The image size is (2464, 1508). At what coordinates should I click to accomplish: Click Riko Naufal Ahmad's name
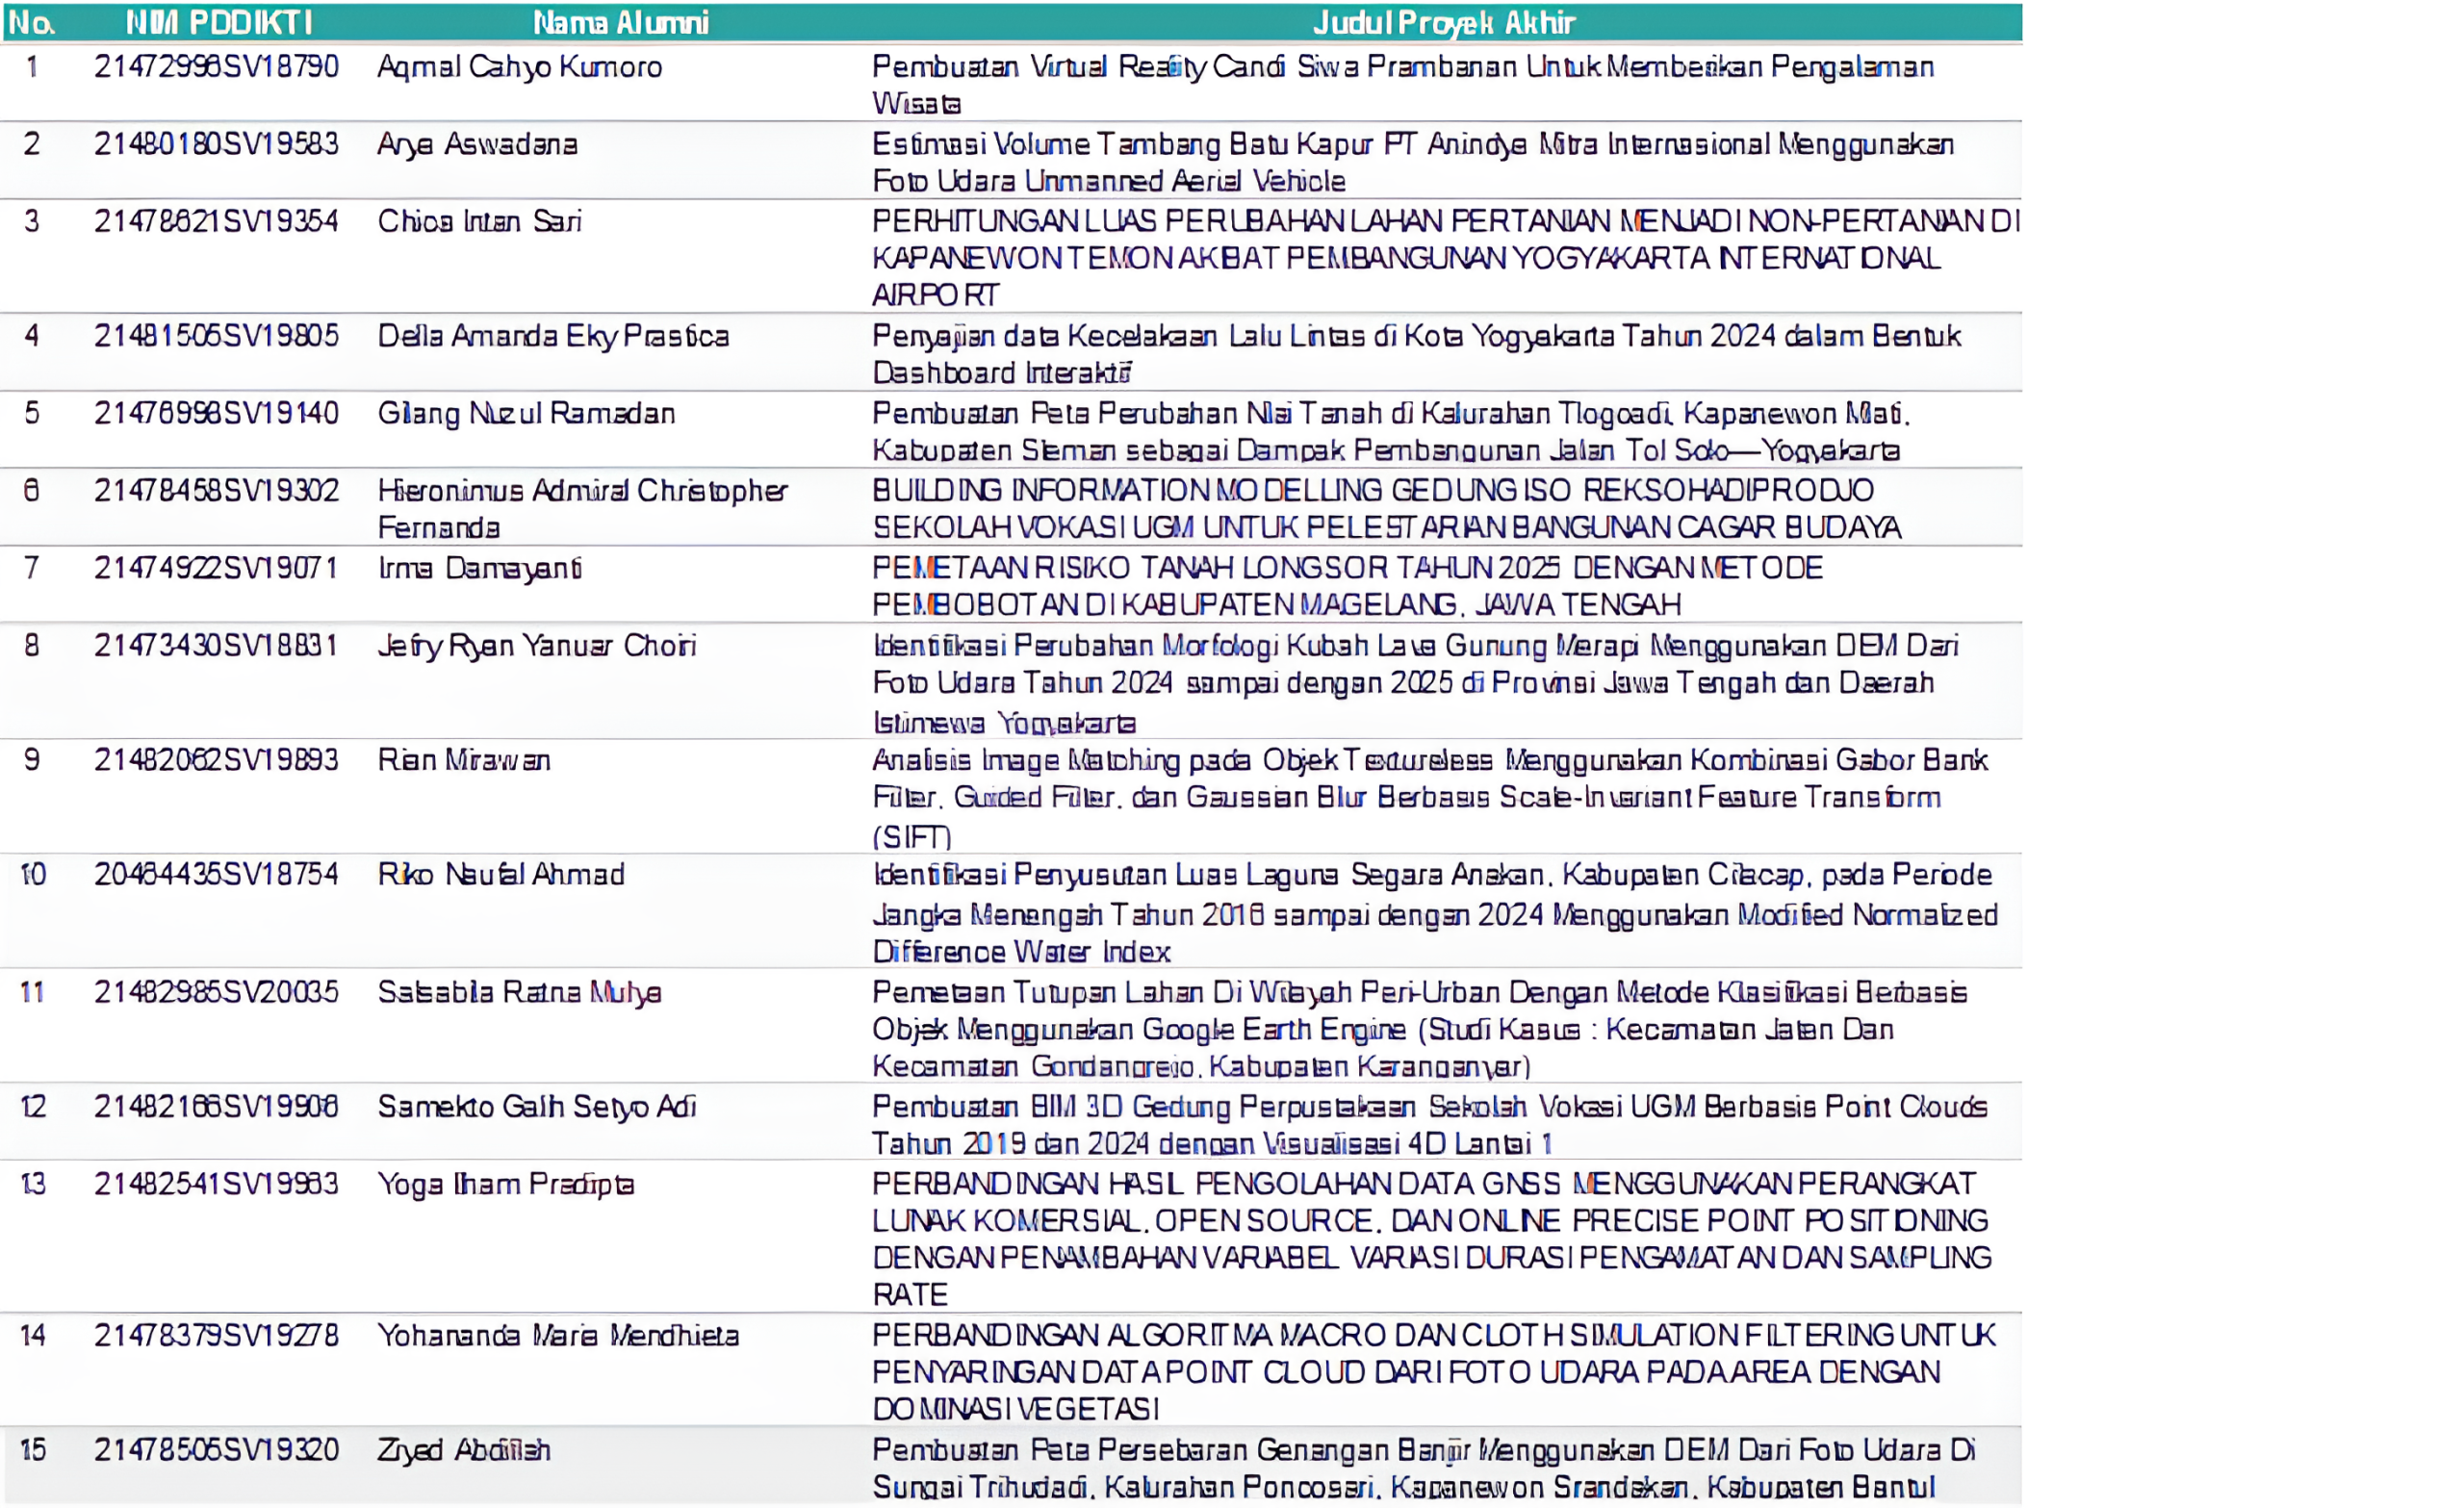[501, 875]
